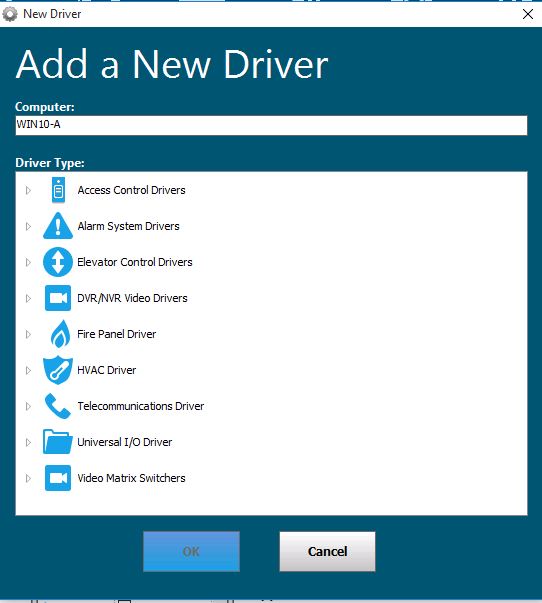Expand the Access Control Drivers node
The width and height of the screenshot is (542, 603).
(28, 190)
